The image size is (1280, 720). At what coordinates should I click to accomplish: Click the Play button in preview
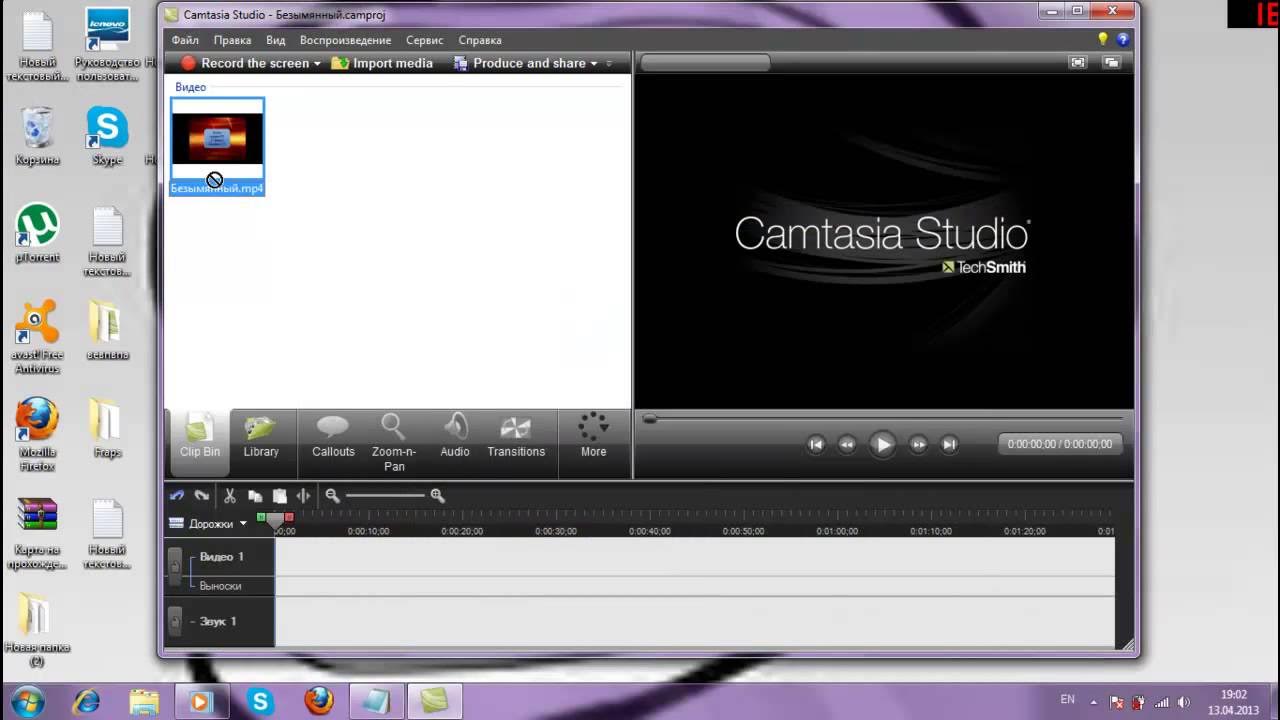[882, 444]
